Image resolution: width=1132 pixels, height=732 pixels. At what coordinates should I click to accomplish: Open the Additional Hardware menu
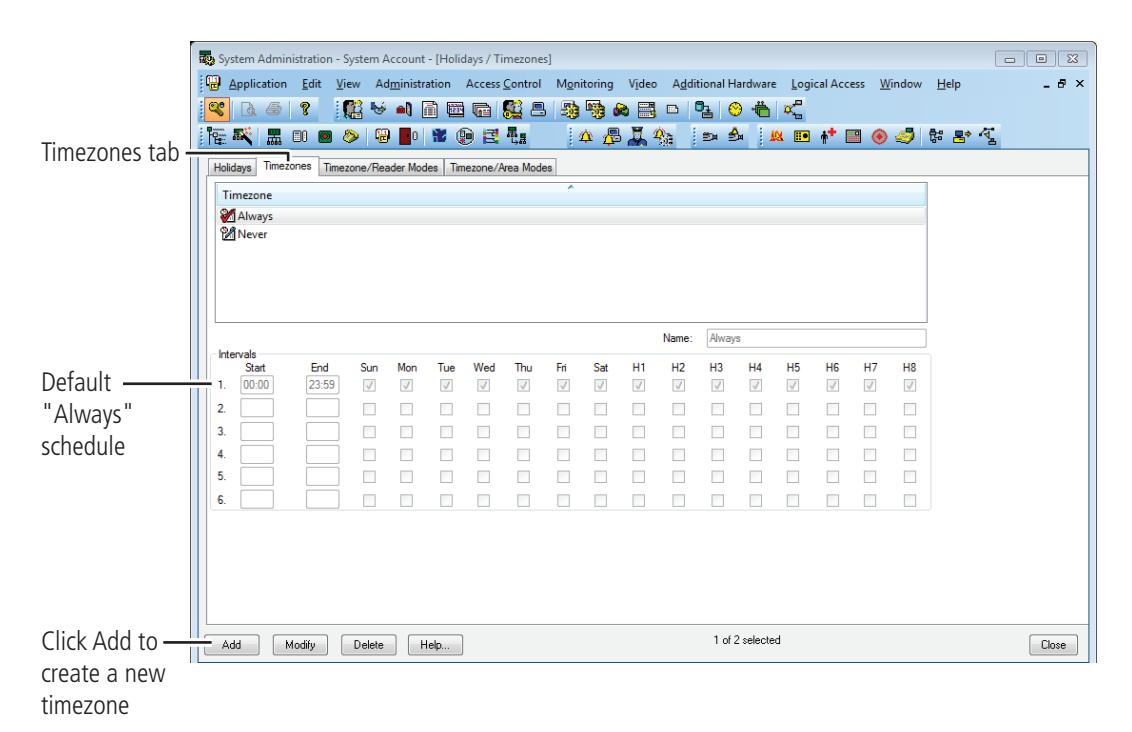(x=724, y=84)
